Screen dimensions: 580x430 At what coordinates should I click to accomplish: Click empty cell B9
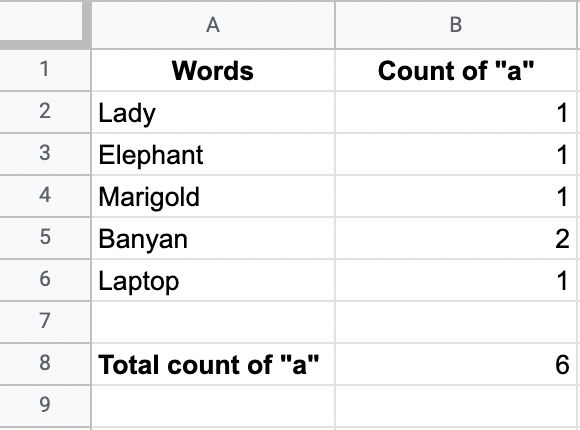coord(456,406)
